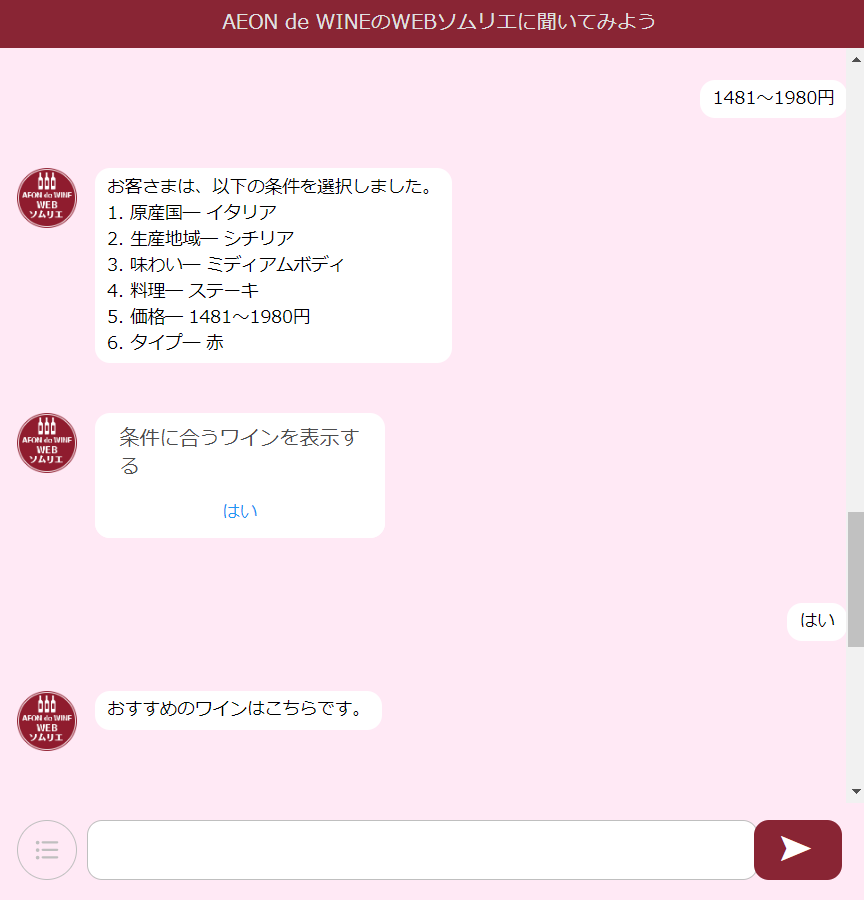
Task: Click the 条件に合うワインを表示する card text
Action: (239, 451)
